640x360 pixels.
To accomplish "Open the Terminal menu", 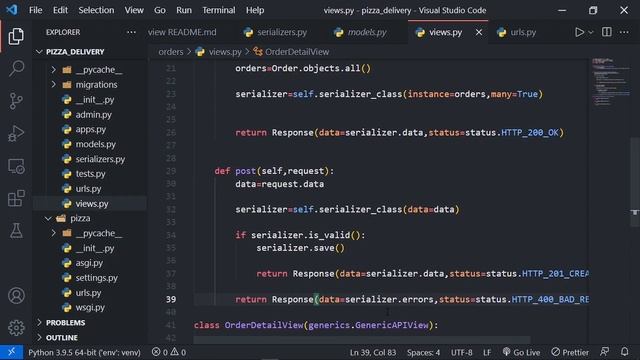I will click(x=219, y=10).
